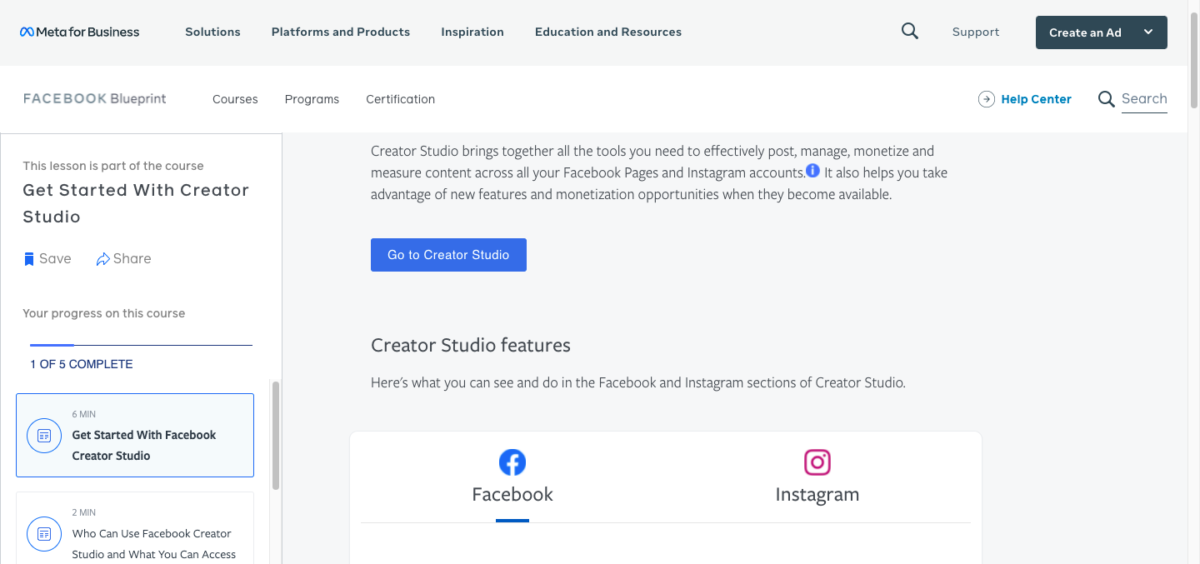The height and width of the screenshot is (564, 1200).
Task: Click the Meta for Business logo
Action: pos(80,32)
